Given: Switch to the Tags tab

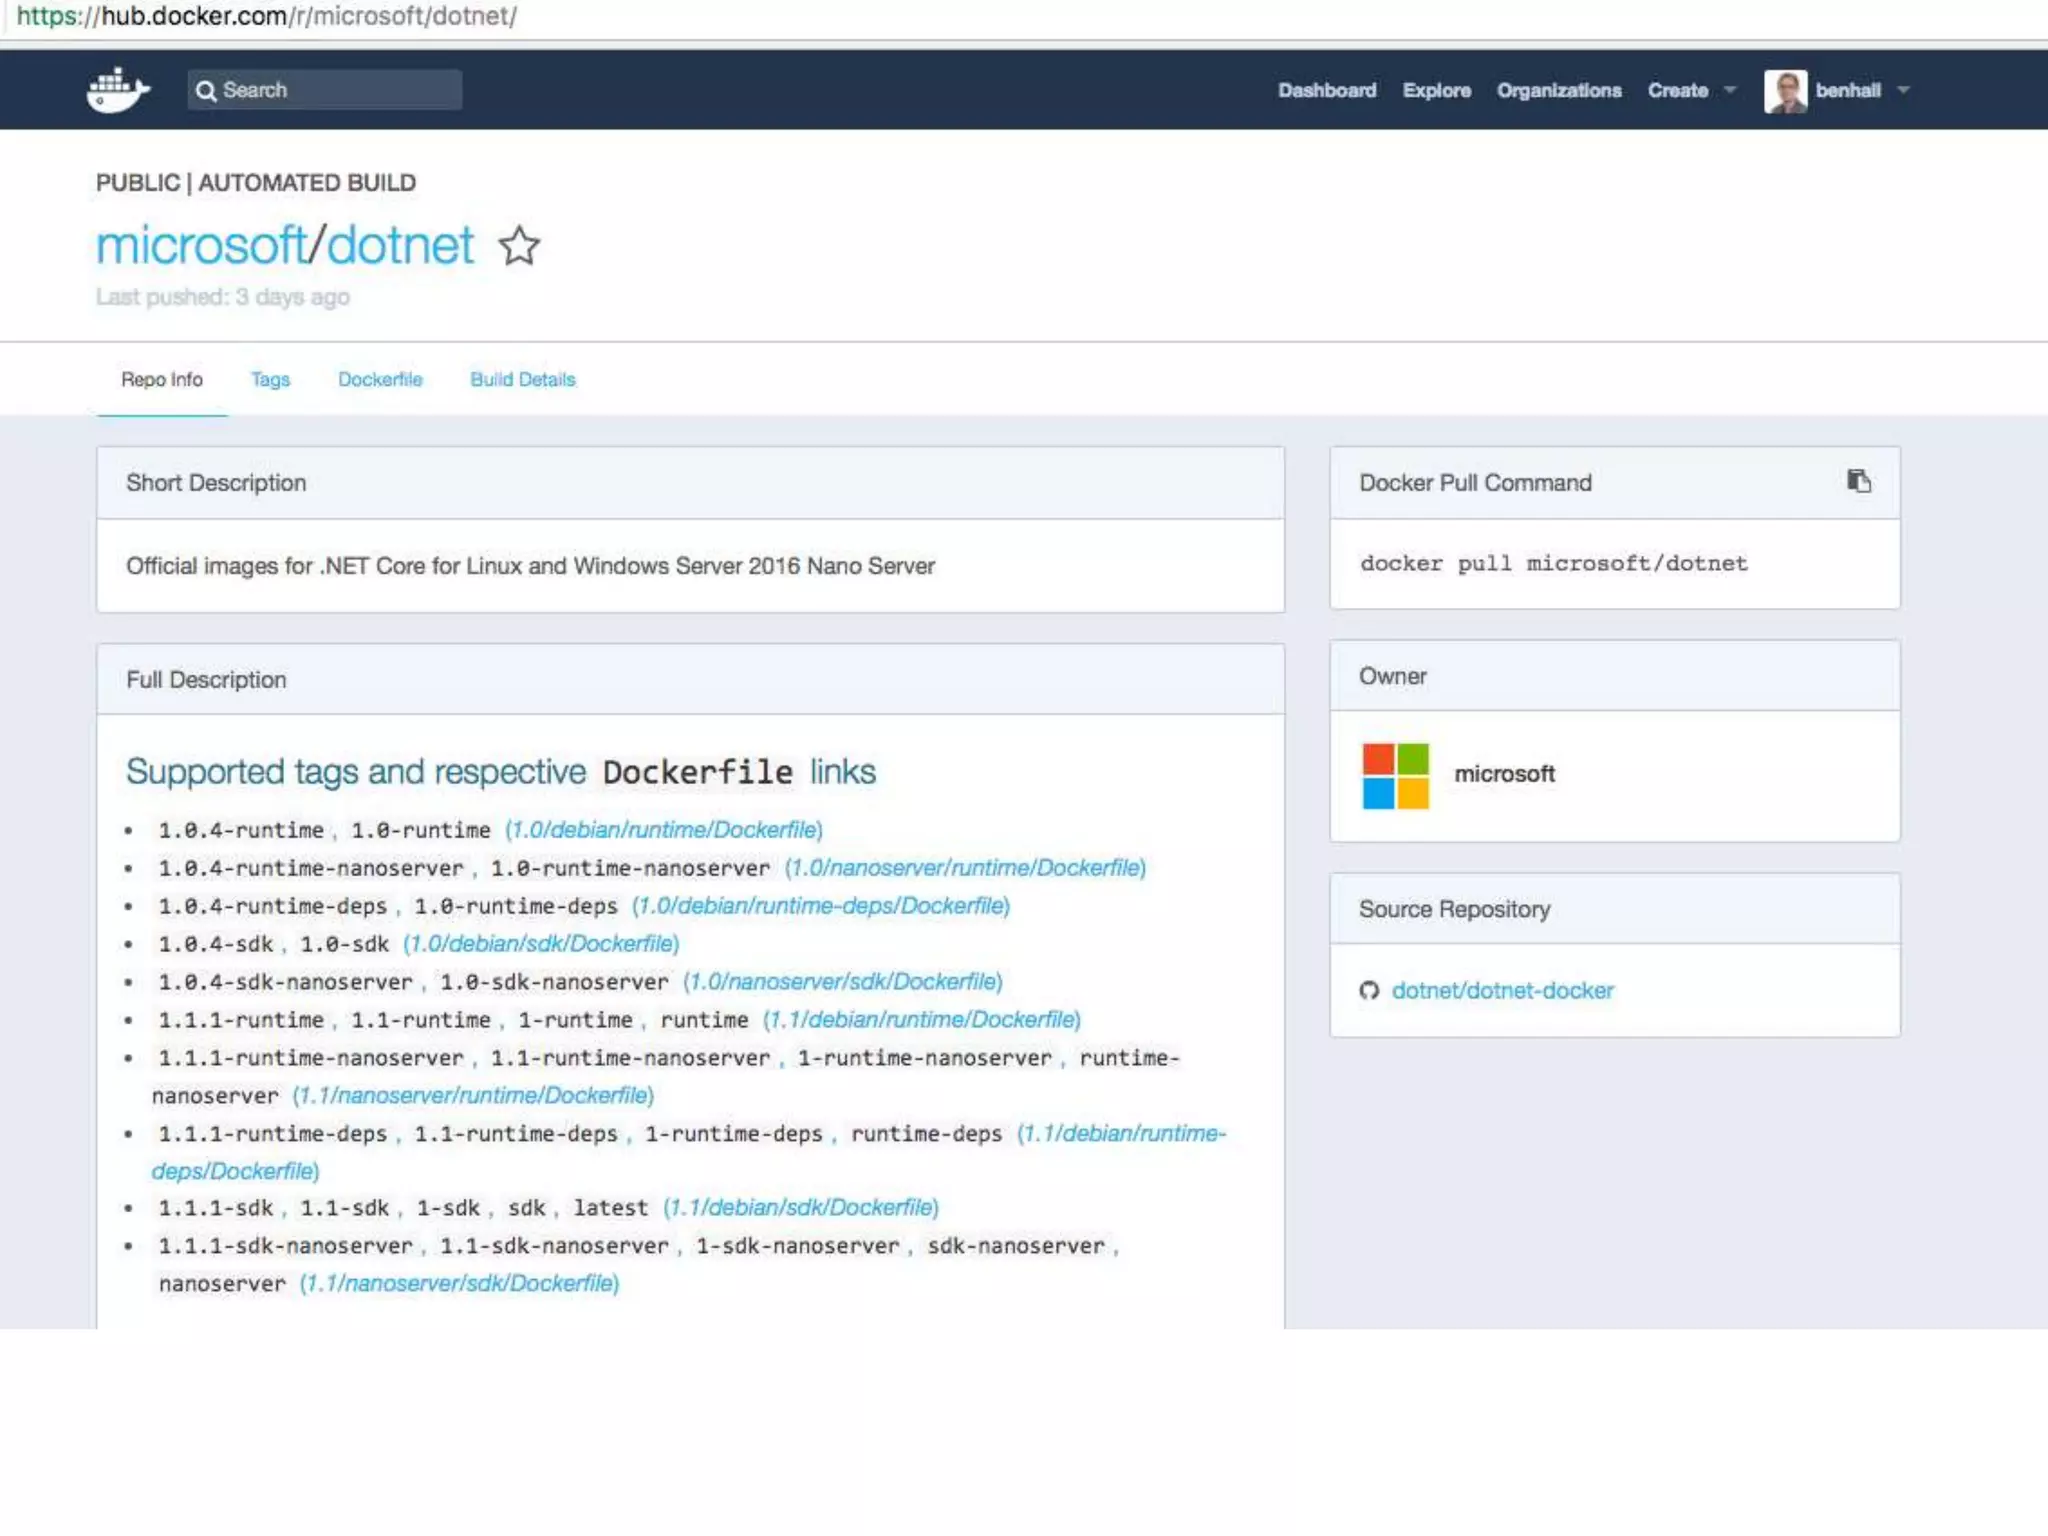Looking at the screenshot, I should click(x=270, y=380).
